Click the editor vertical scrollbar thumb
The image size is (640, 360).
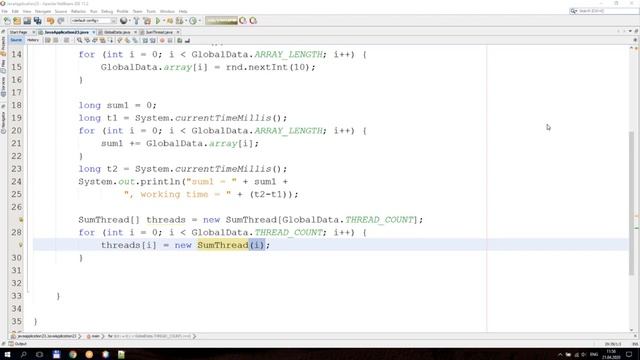pos(631,203)
